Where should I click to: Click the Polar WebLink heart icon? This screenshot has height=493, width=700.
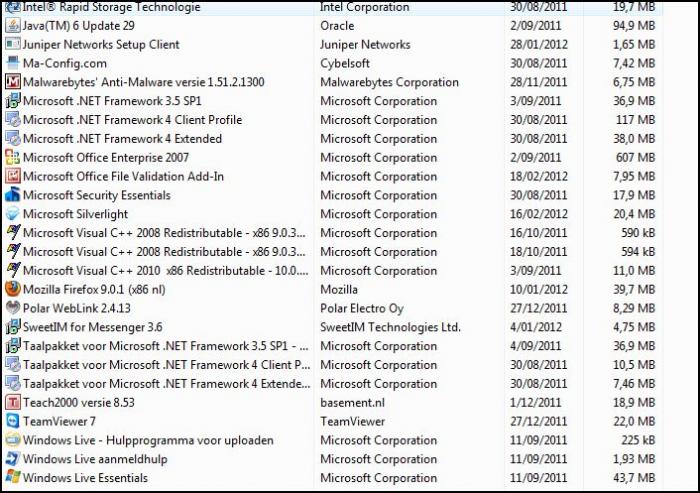point(12,308)
